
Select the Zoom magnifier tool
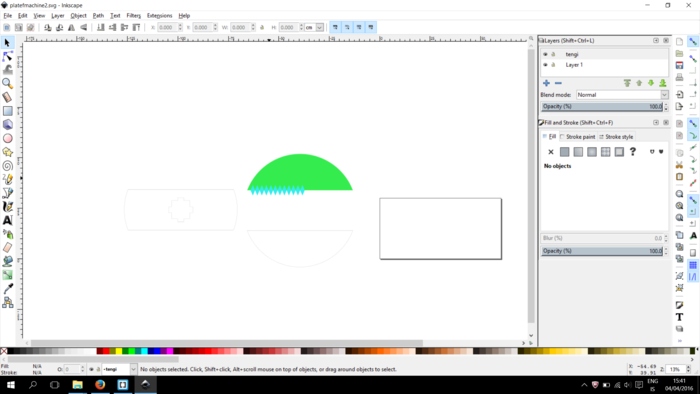tap(7, 83)
